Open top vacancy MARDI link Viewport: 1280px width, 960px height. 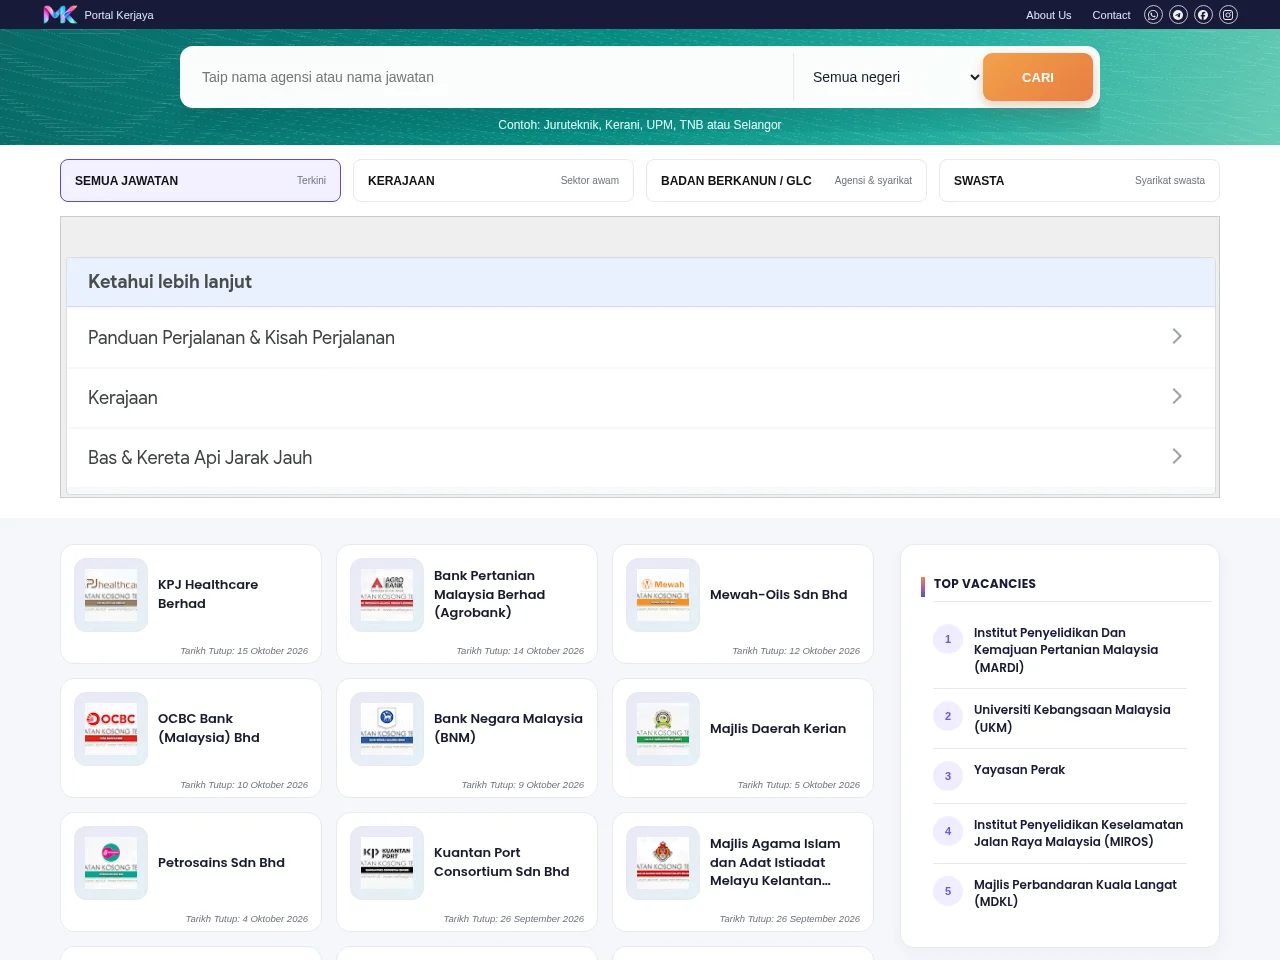pos(1066,650)
